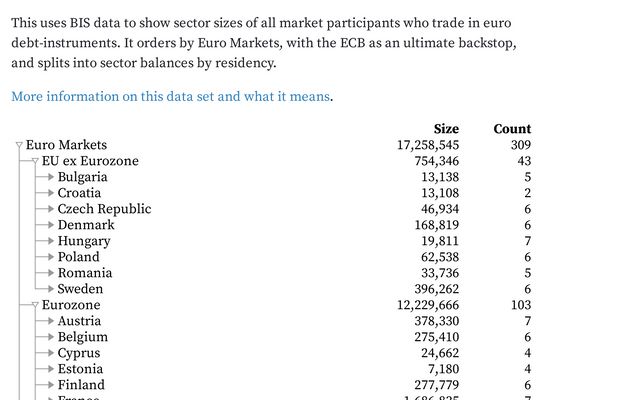Click the Cyprus country label
Screen dimensions: 640x400
point(79,353)
